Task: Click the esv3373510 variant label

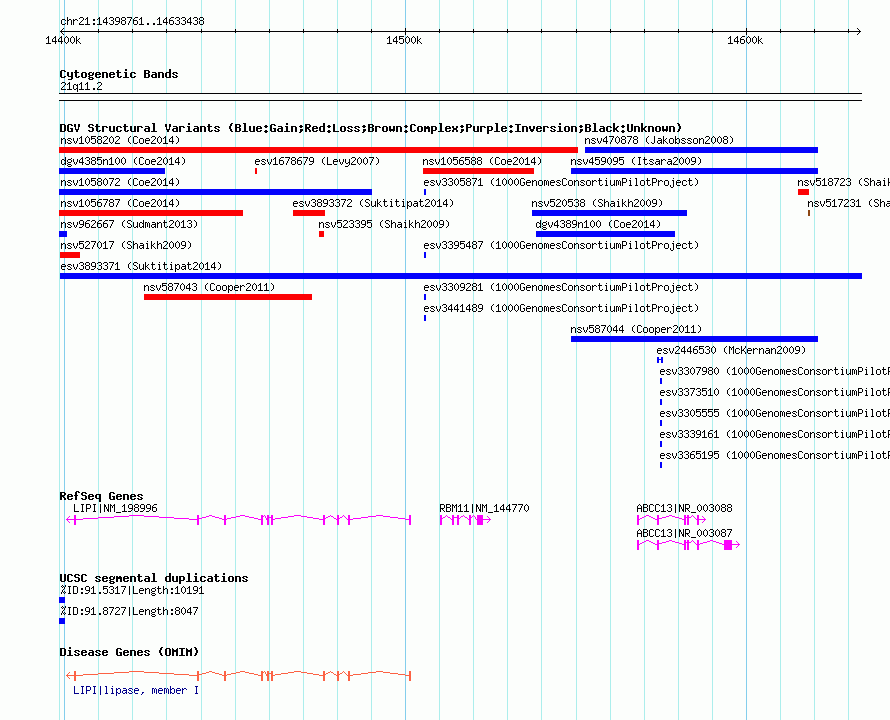Action: [774, 392]
